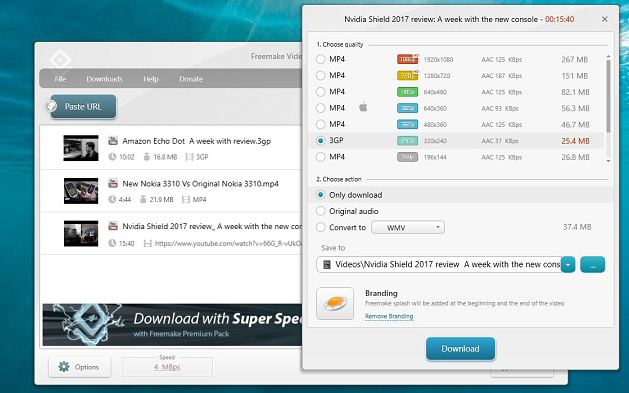Click the Nvidia Shield video thumbnail
Screen dimensions: 629x393
81,233
